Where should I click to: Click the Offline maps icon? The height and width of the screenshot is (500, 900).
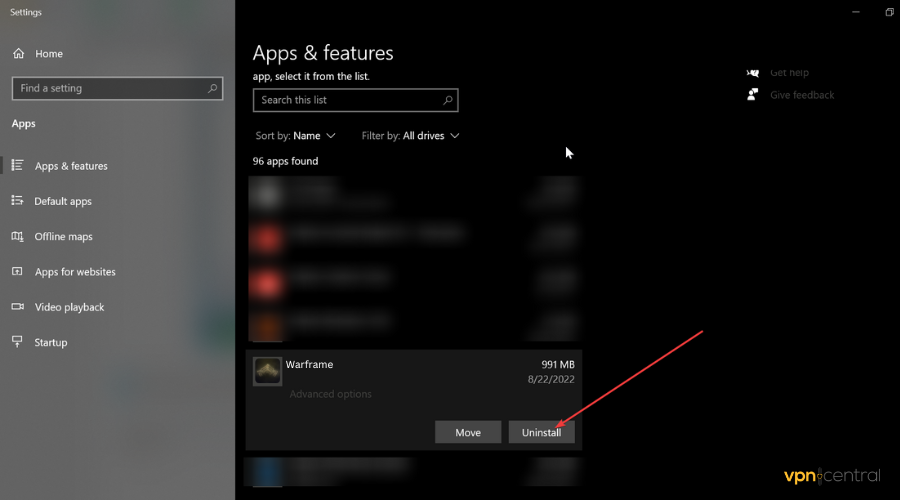coord(18,237)
